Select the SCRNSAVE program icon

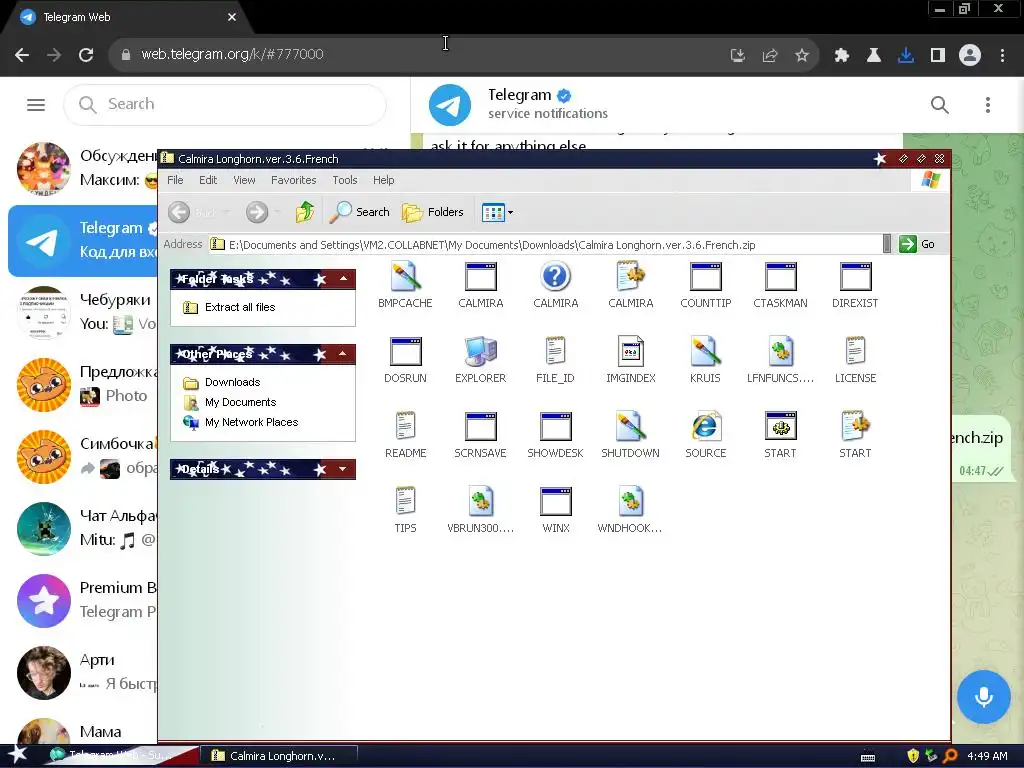[480, 427]
